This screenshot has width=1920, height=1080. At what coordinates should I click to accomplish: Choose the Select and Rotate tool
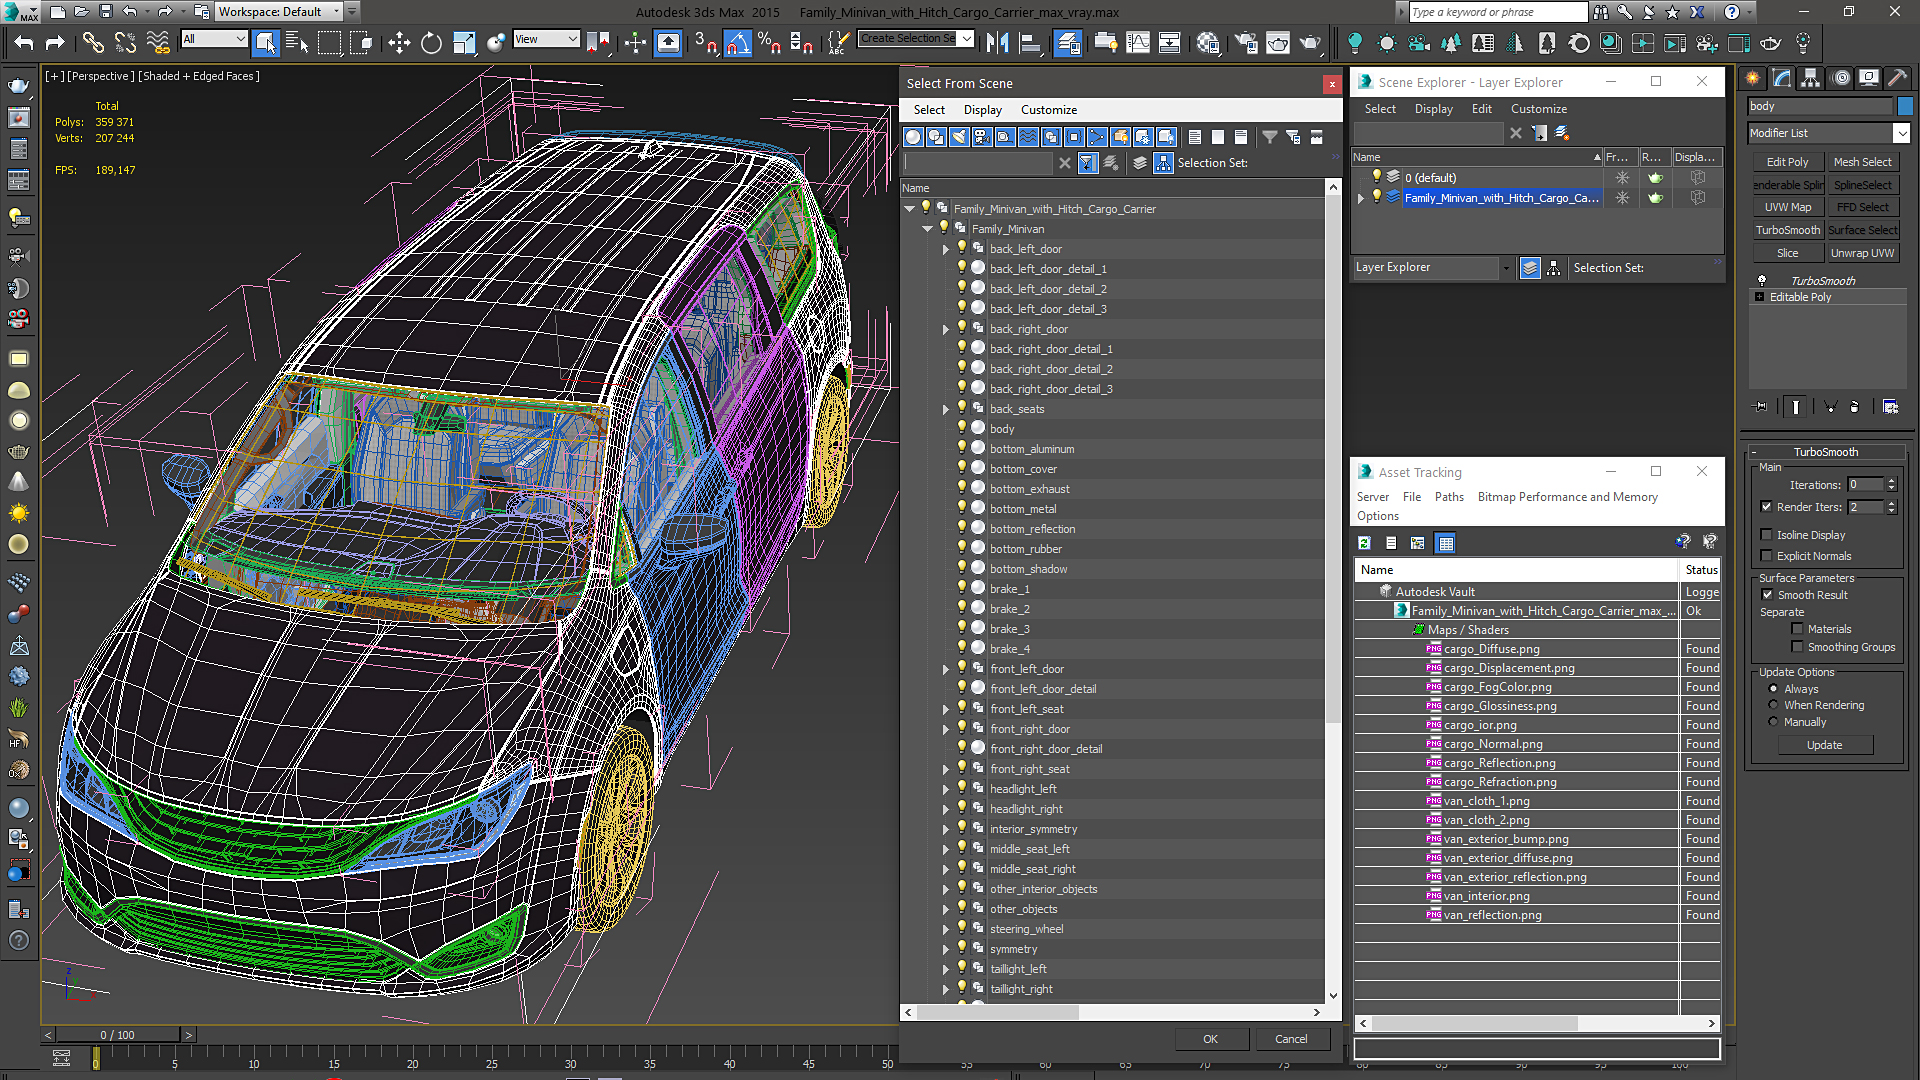[431, 42]
